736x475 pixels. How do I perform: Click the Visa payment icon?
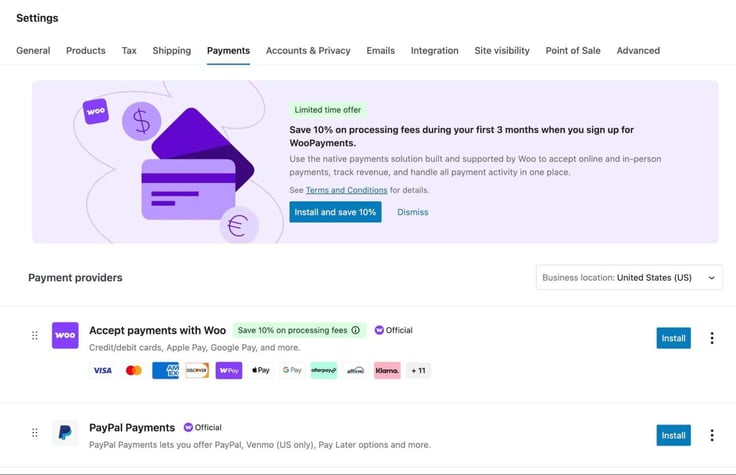102,370
